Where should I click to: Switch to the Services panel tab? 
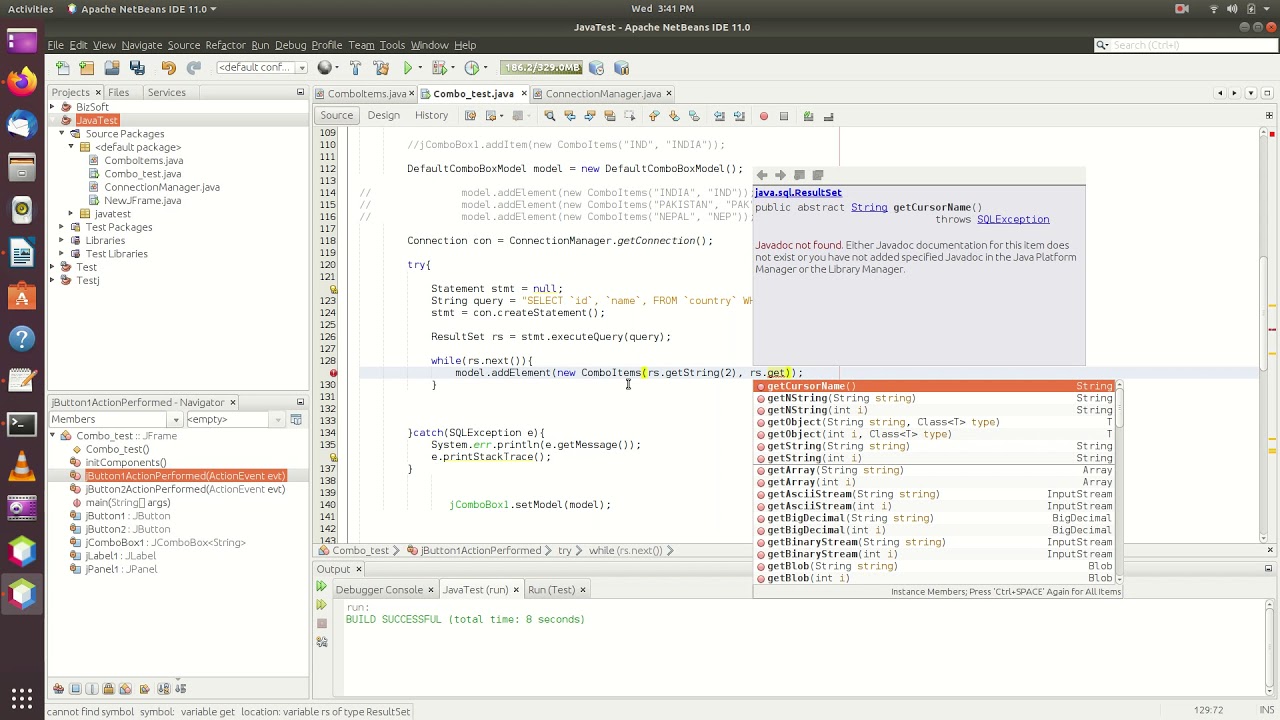coord(166,92)
